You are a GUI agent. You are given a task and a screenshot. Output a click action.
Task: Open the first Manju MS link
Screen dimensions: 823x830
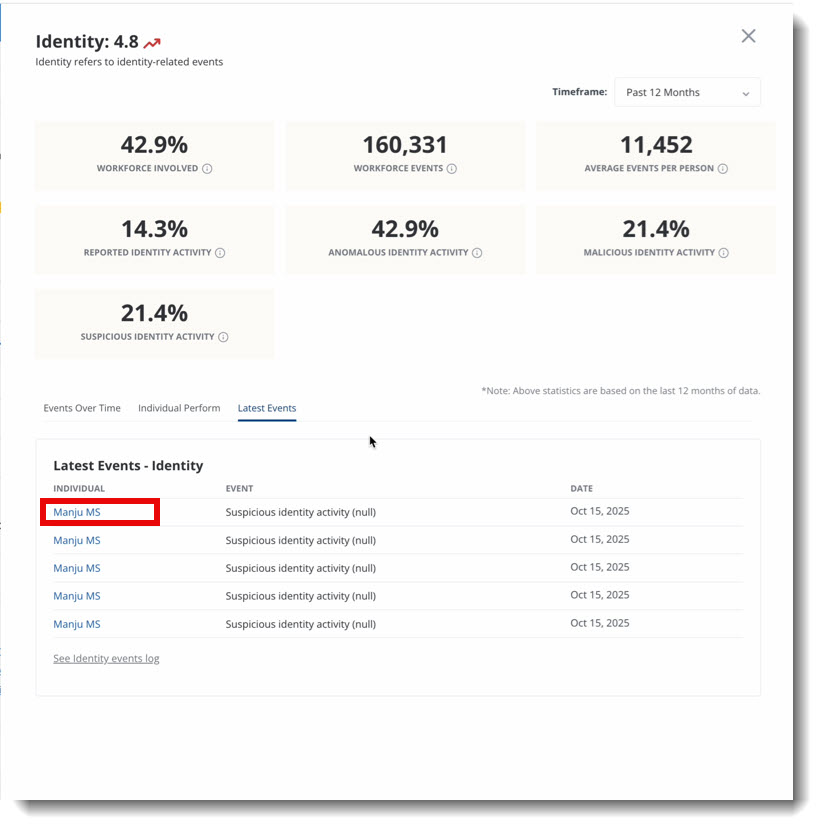(77, 513)
